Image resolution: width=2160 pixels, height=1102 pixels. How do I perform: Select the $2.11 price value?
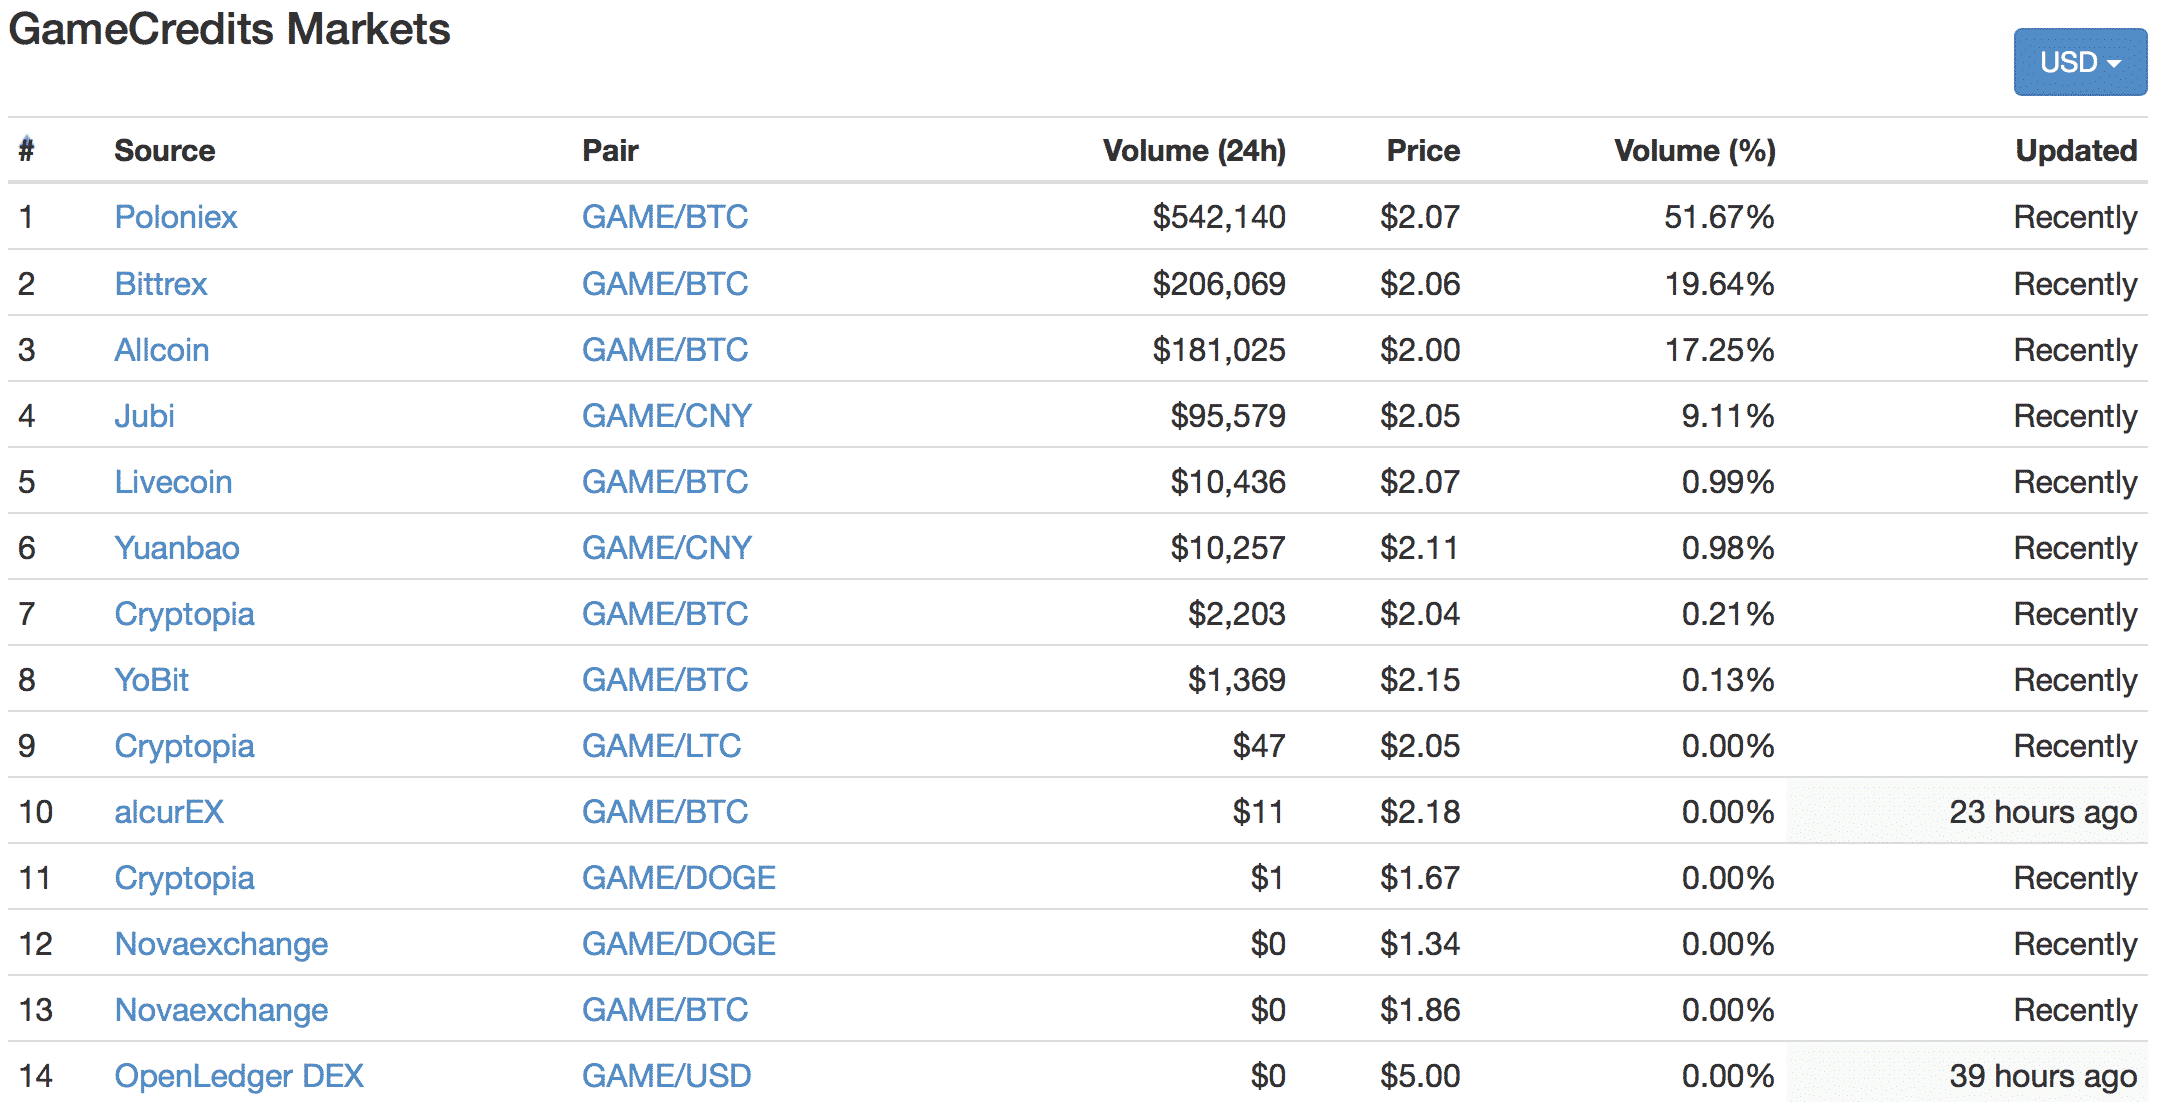click(1419, 547)
